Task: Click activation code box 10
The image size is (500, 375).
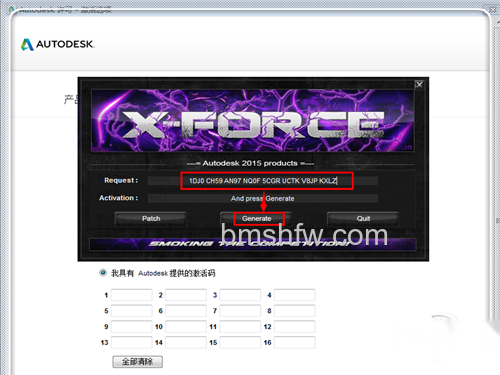Action: [186, 327]
